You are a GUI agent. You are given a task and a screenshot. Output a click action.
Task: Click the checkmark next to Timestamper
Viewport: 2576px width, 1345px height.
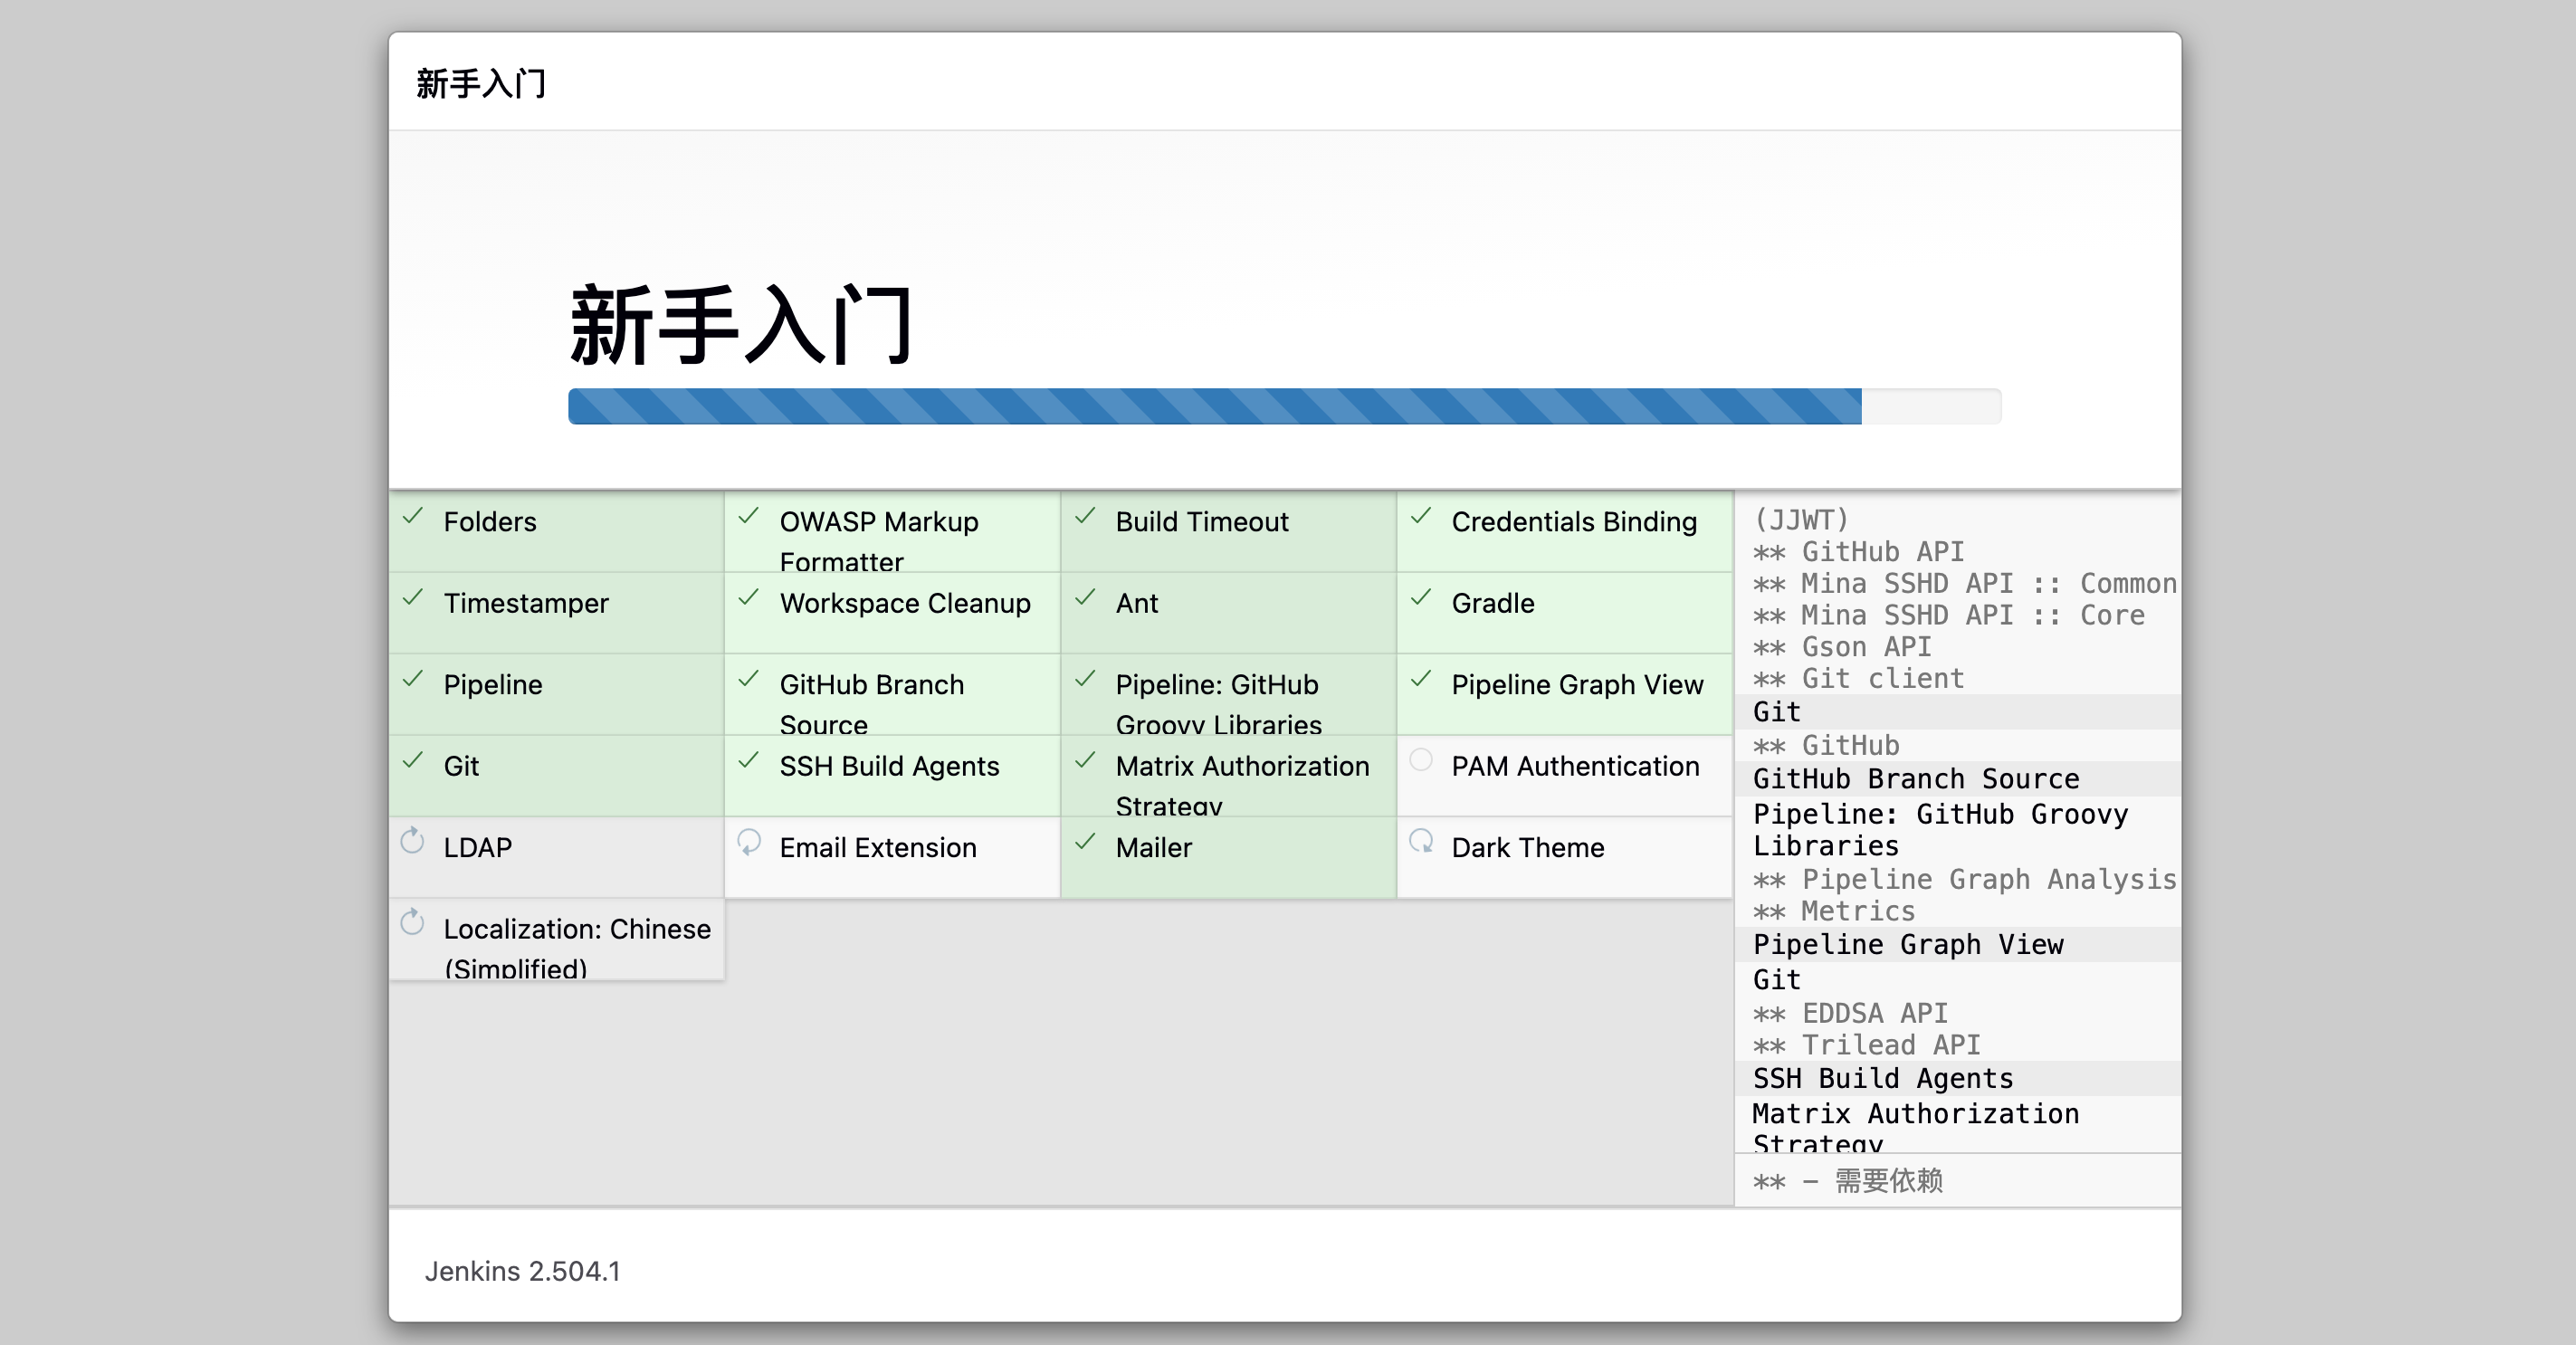413,598
